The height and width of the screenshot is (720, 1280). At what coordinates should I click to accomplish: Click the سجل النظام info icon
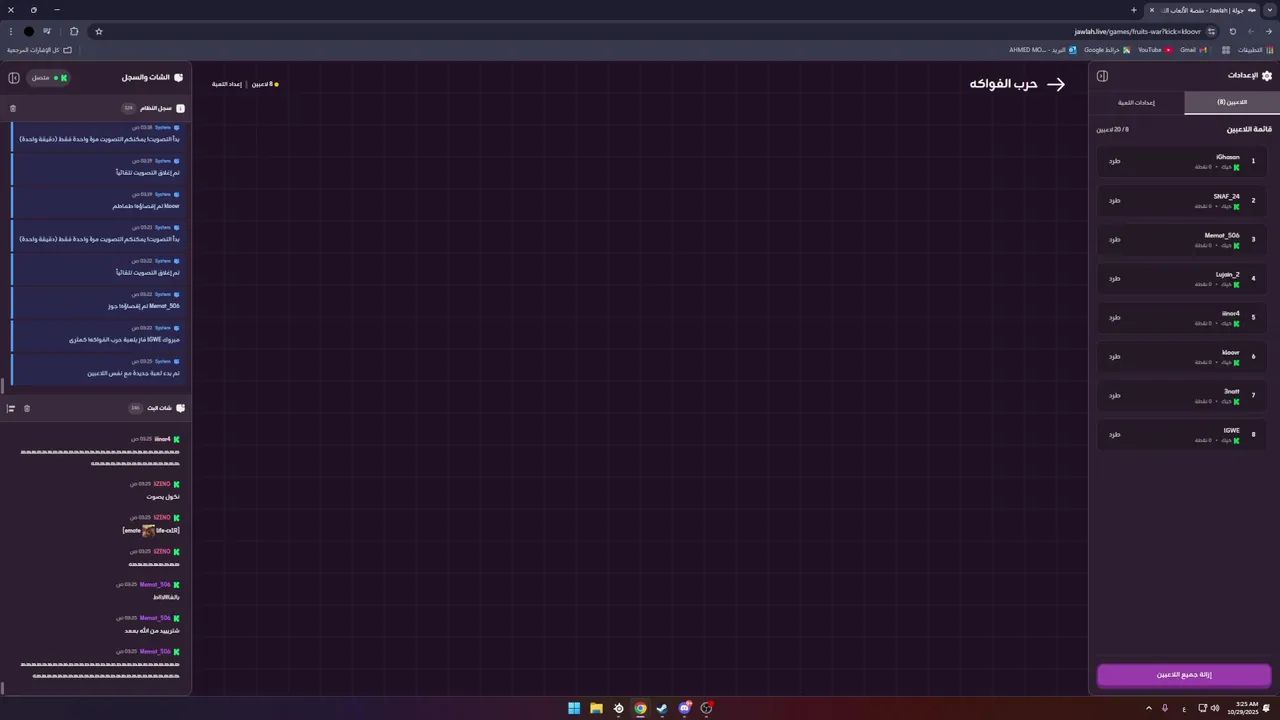pyautogui.click(x=180, y=108)
